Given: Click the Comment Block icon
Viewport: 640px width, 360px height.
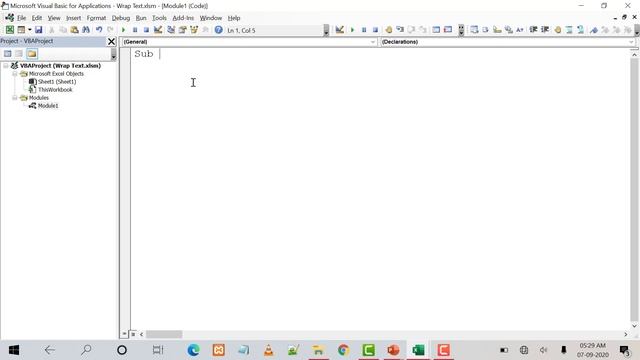Looking at the screenshot, I should click(569, 30).
